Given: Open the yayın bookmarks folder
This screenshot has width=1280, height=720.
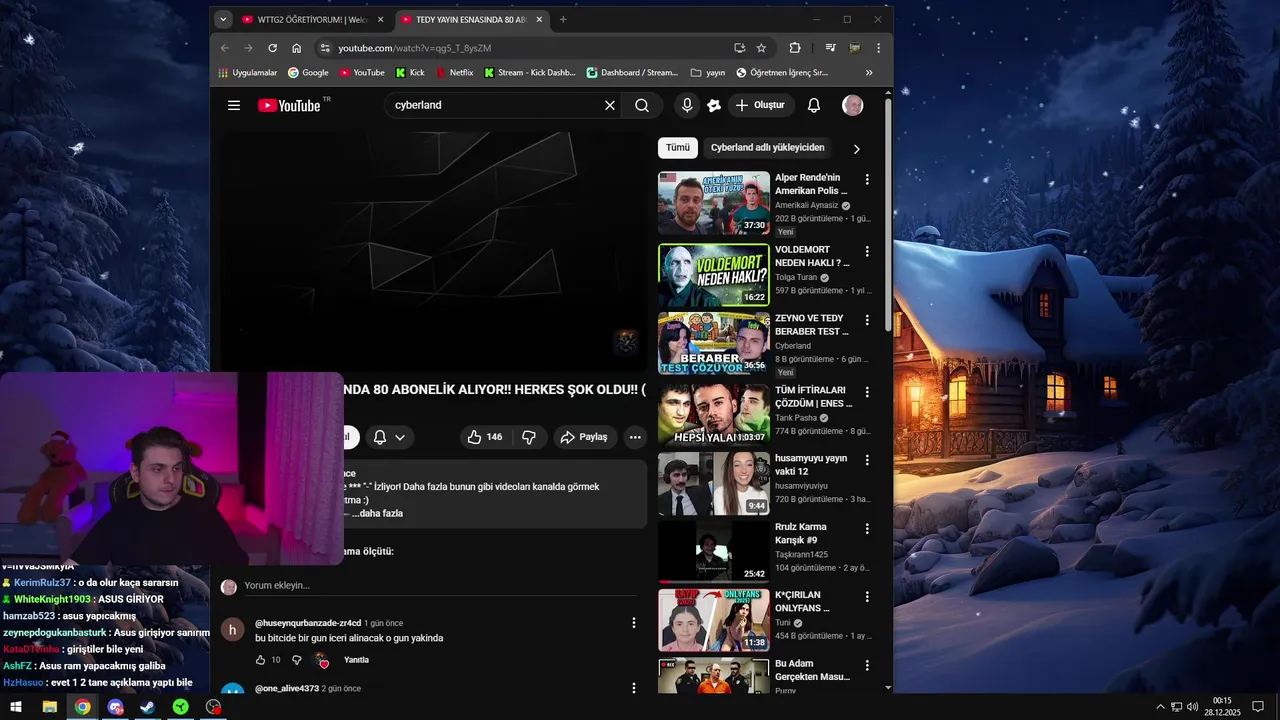Looking at the screenshot, I should tap(707, 72).
